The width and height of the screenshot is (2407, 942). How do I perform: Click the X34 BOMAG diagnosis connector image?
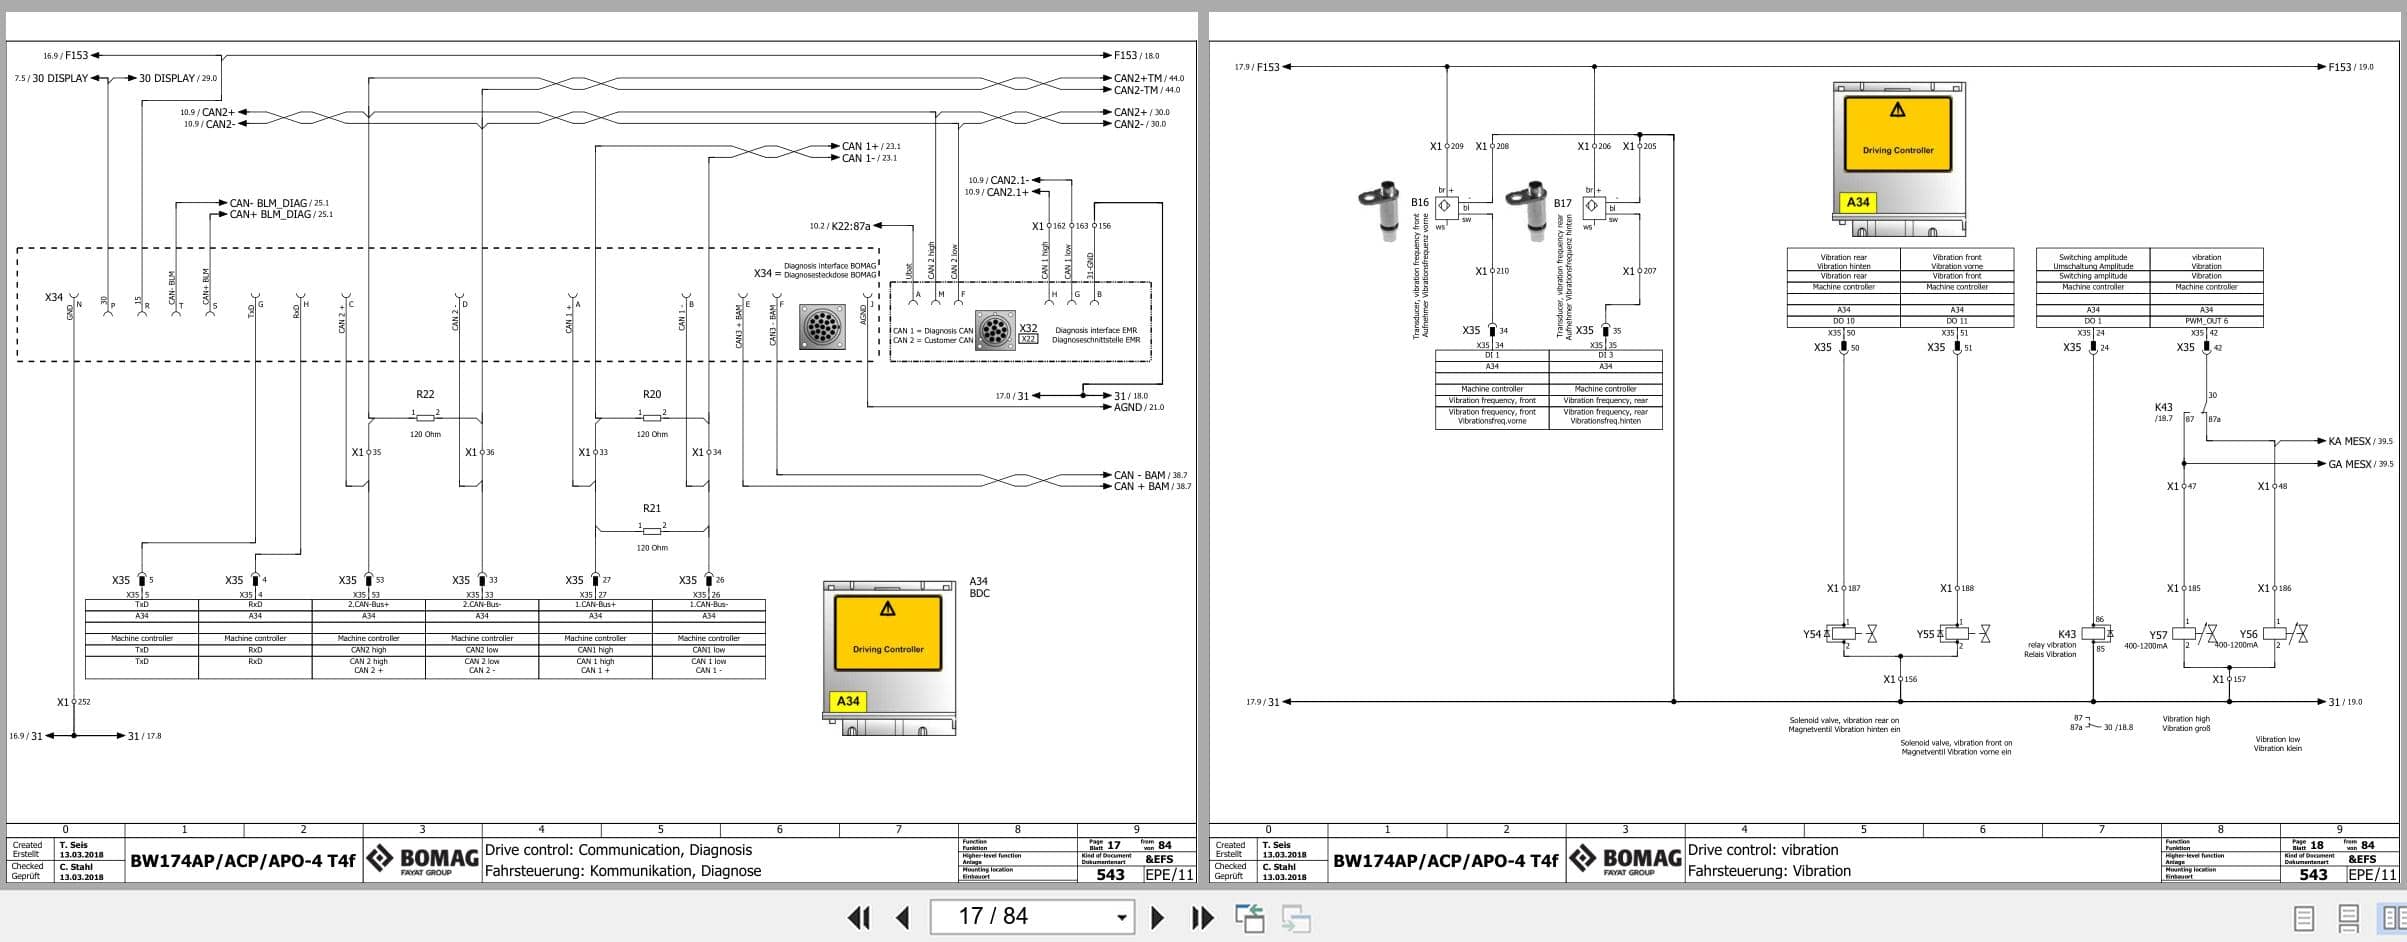[822, 327]
